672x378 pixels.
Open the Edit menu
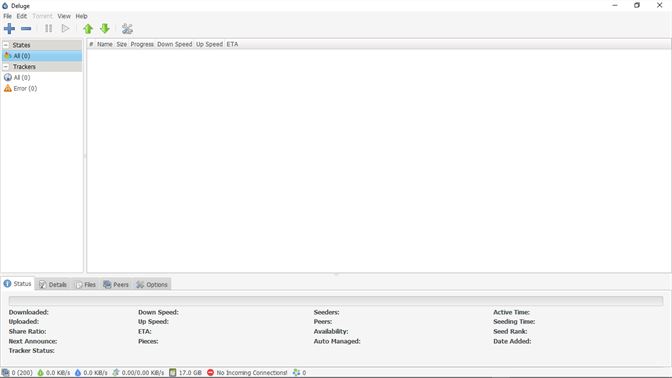click(22, 16)
